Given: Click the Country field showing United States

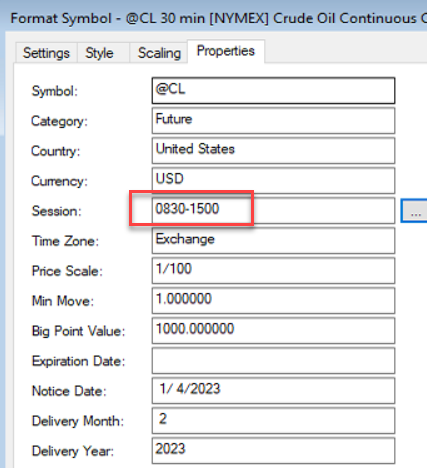Looking at the screenshot, I should point(273,151).
